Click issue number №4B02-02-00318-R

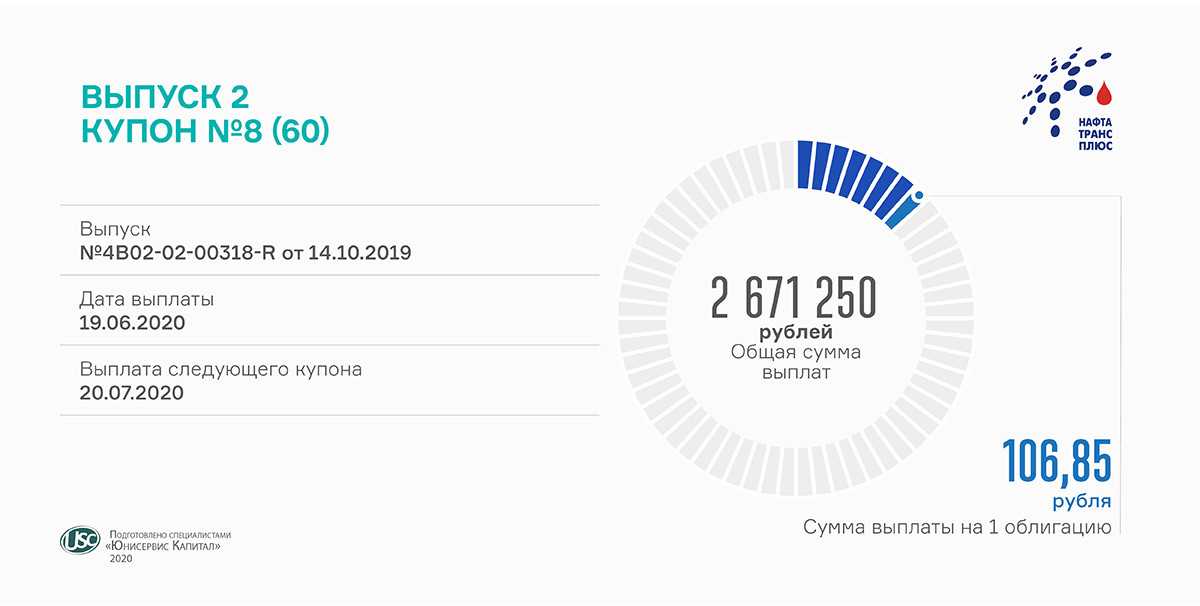(178, 252)
